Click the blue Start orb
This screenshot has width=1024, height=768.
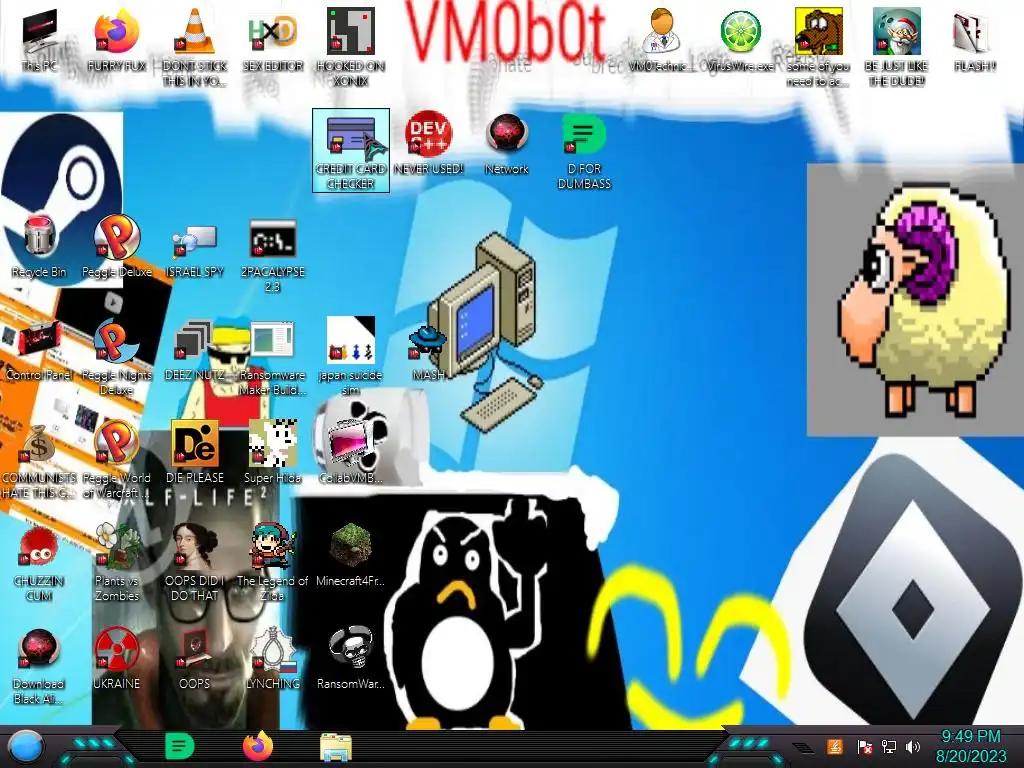tap(25, 746)
